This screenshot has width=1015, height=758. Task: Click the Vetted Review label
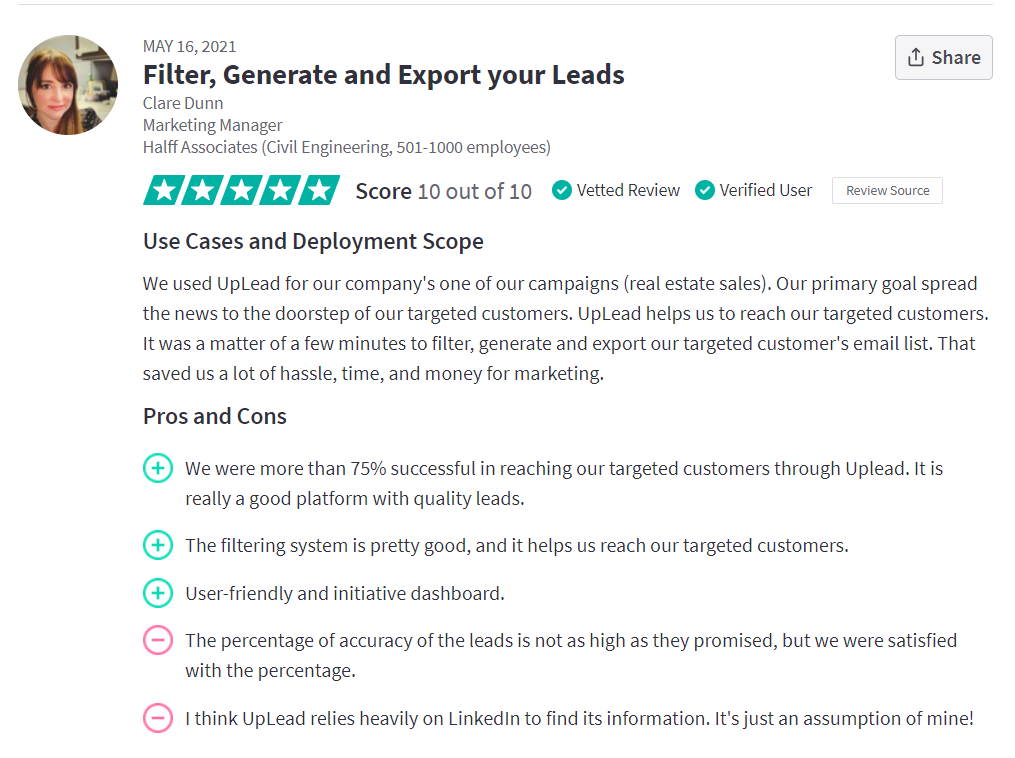point(628,190)
